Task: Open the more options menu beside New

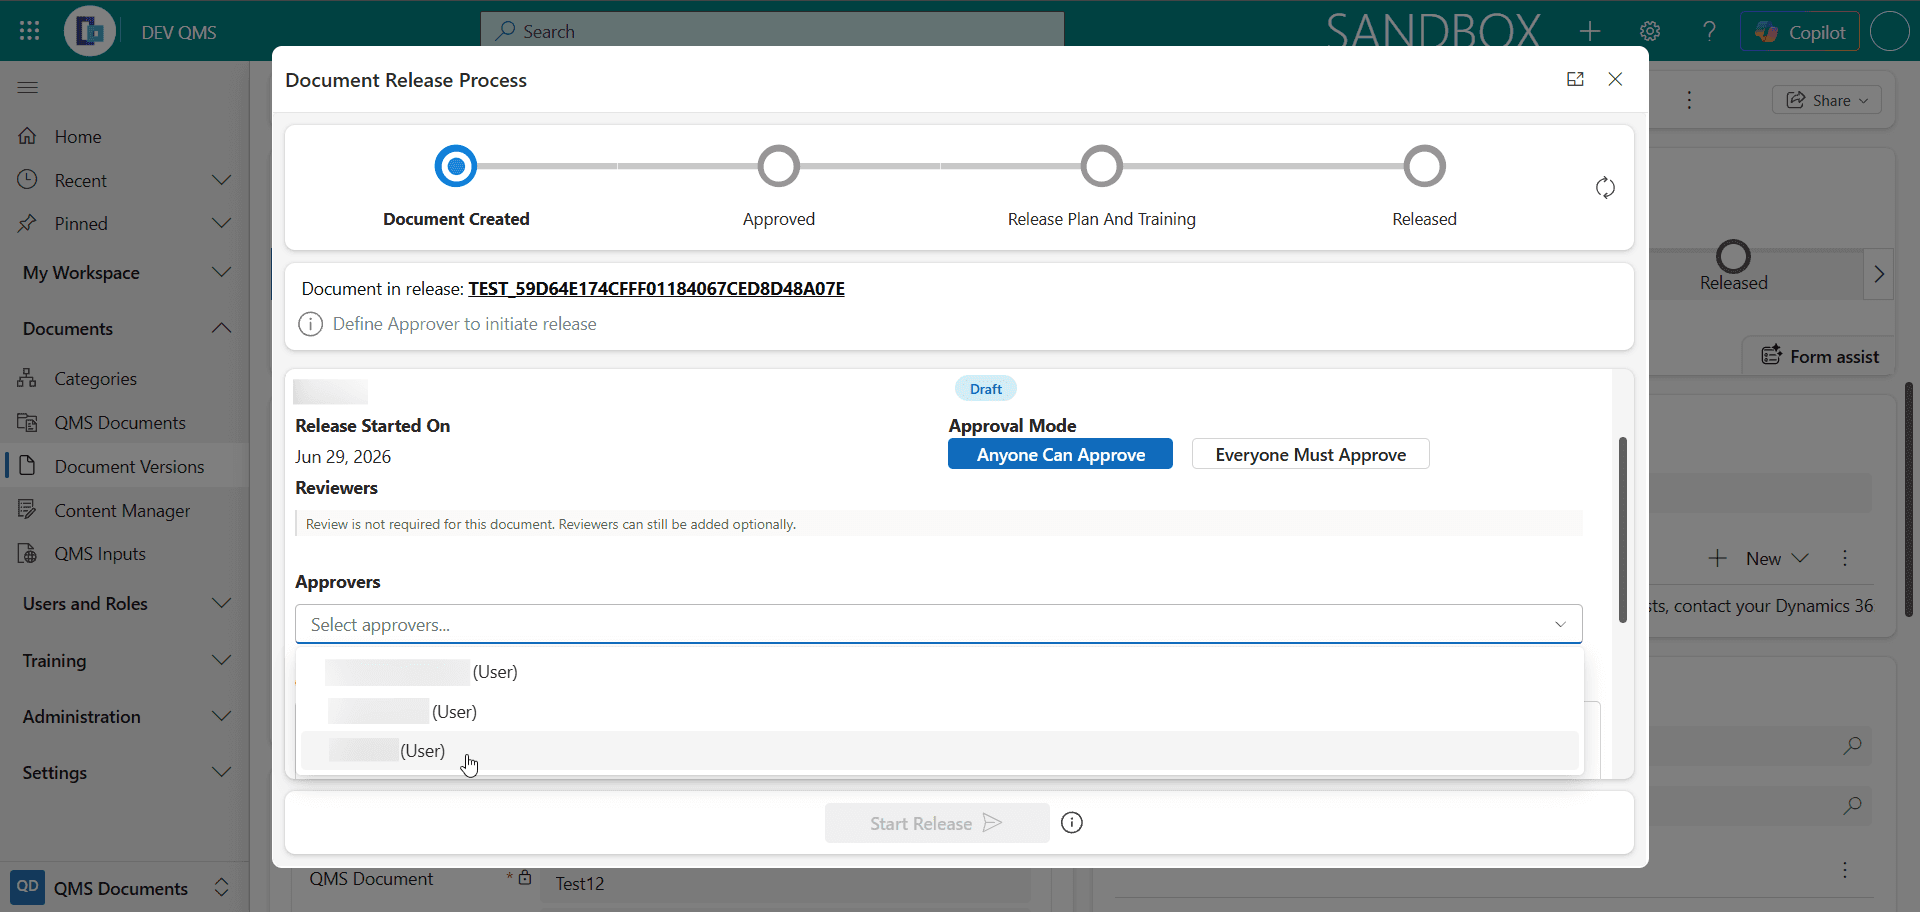Action: click(x=1845, y=558)
